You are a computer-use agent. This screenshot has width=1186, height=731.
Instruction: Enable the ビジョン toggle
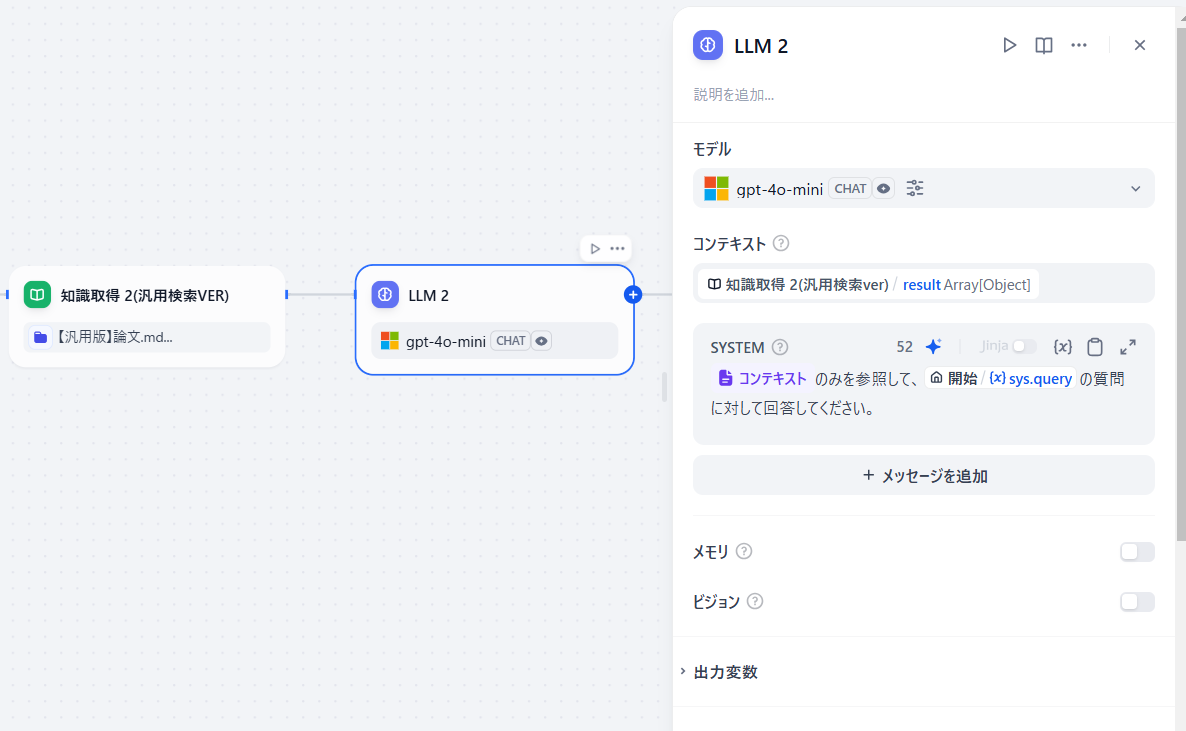pyautogui.click(x=1137, y=602)
